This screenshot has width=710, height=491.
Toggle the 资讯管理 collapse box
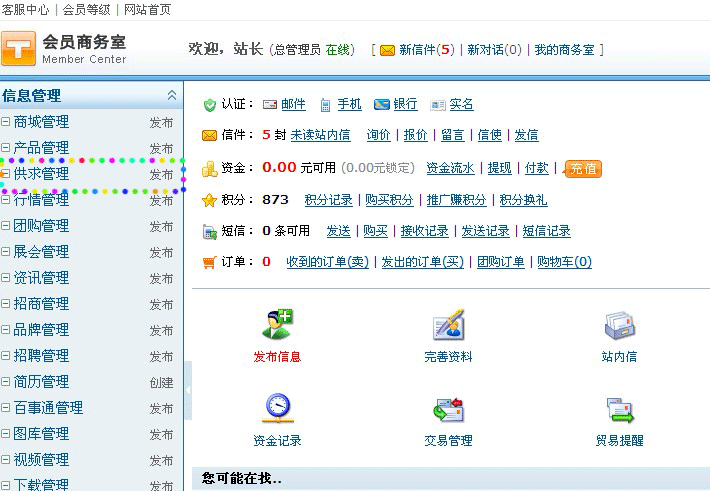(x=5, y=277)
